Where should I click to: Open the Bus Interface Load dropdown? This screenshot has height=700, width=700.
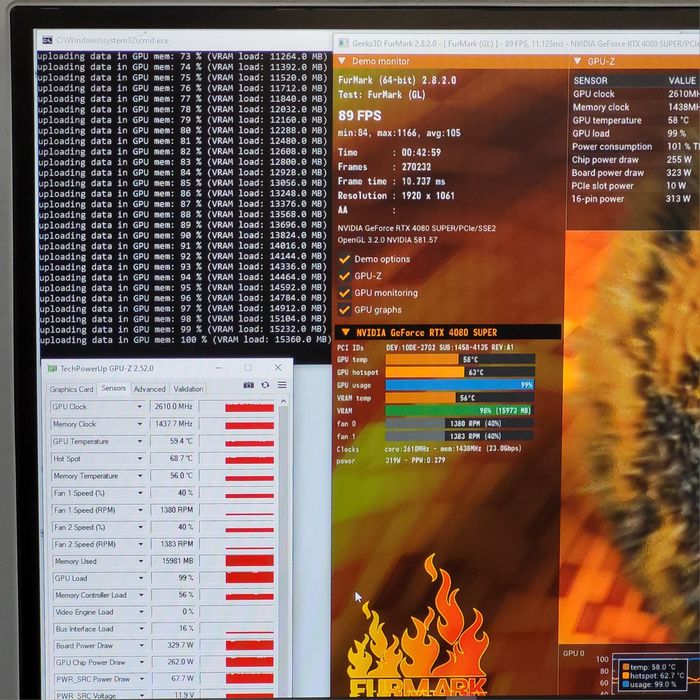(142, 629)
